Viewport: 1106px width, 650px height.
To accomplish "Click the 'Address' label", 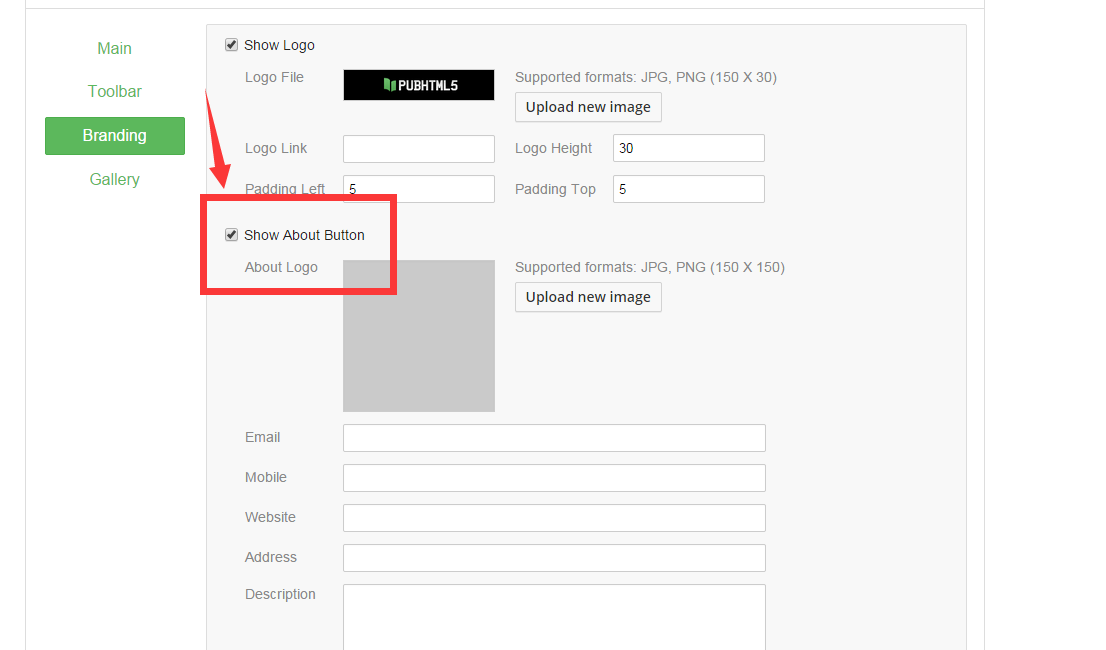I will click(x=271, y=557).
